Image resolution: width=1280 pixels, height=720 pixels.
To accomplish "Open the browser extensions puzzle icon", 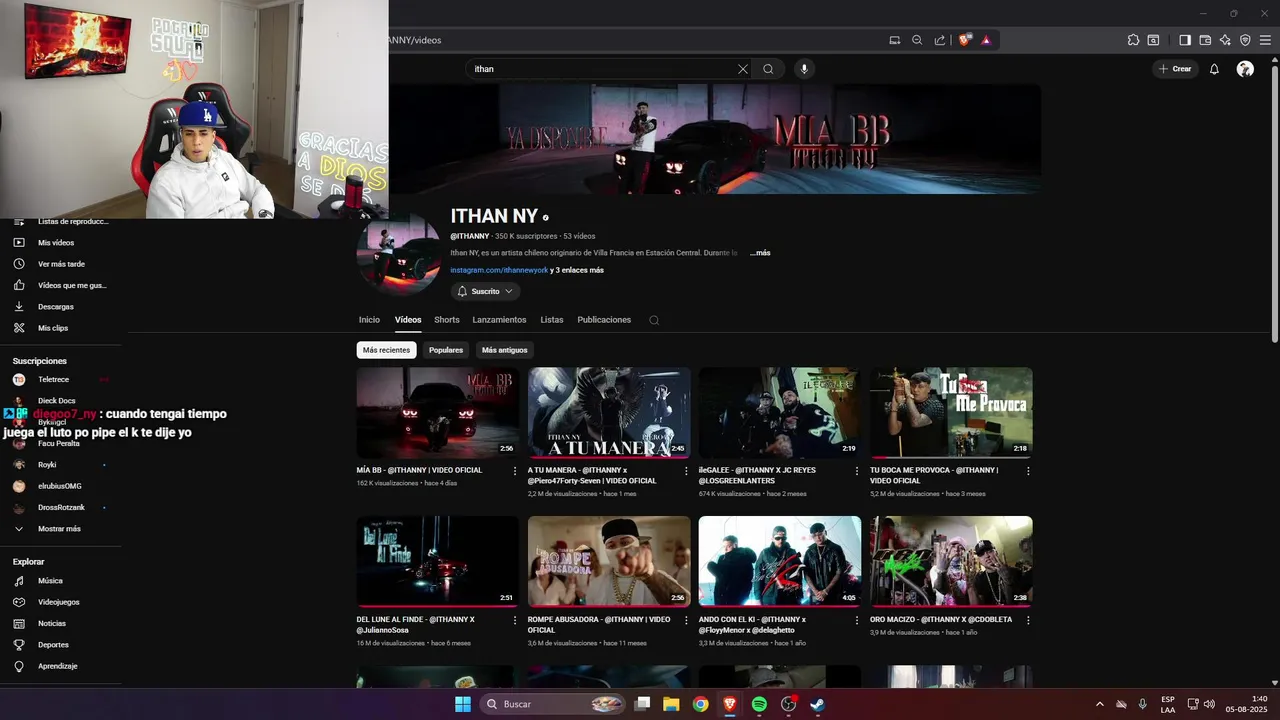I will (1133, 40).
